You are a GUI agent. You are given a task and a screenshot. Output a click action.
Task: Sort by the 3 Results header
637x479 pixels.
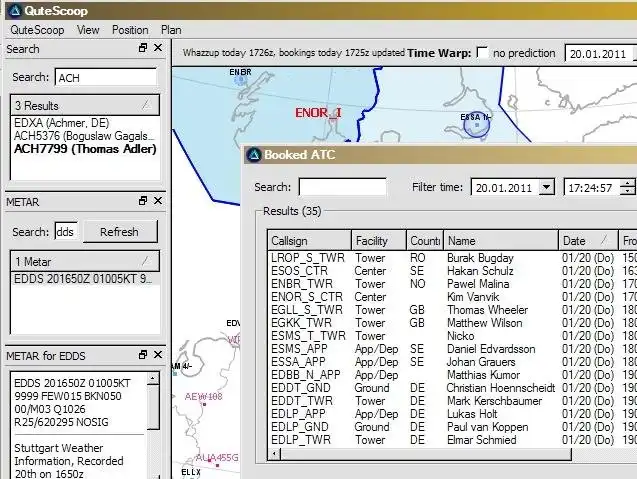pyautogui.click(x=85, y=106)
